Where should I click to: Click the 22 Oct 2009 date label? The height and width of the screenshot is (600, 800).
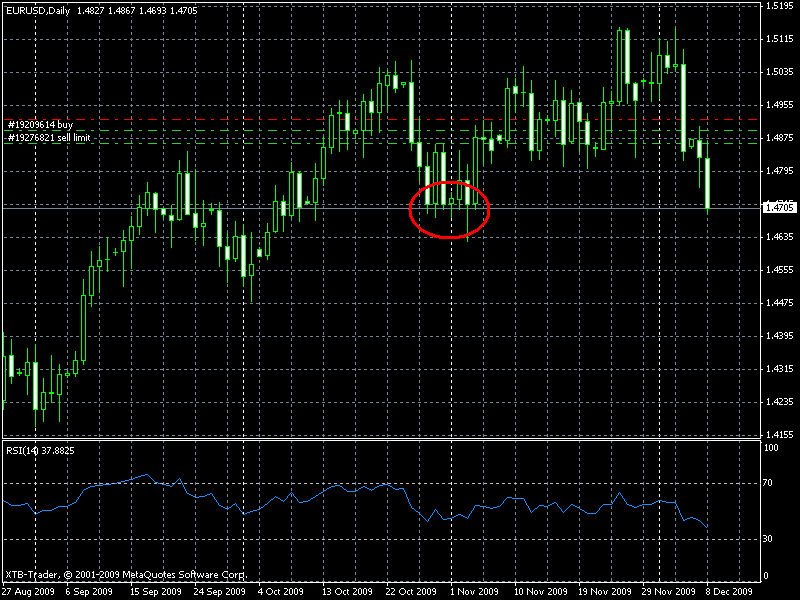point(411,592)
